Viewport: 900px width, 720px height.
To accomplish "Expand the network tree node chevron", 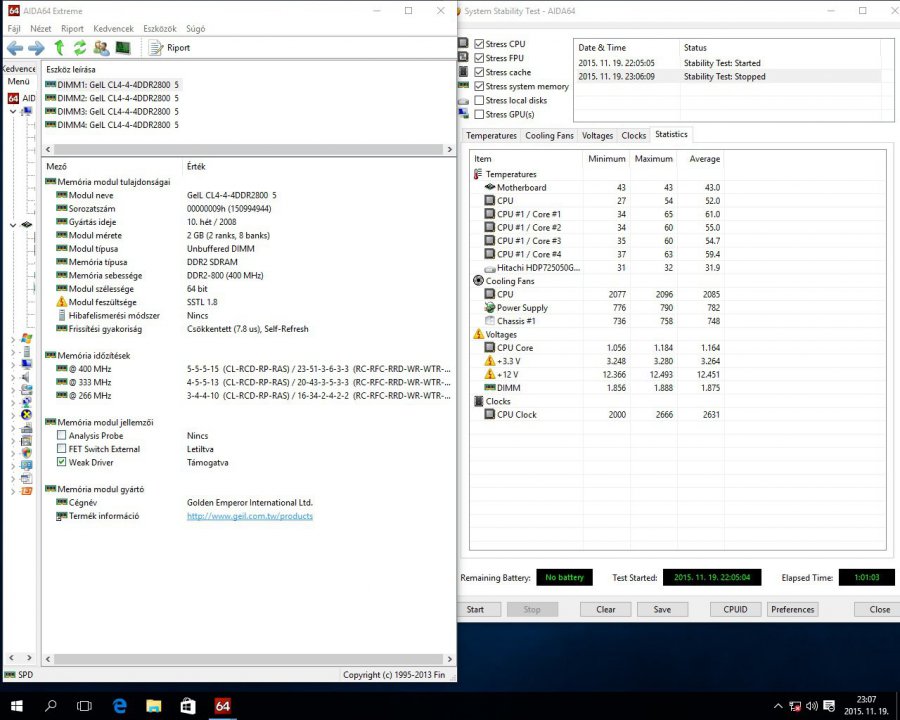I will (x=13, y=402).
